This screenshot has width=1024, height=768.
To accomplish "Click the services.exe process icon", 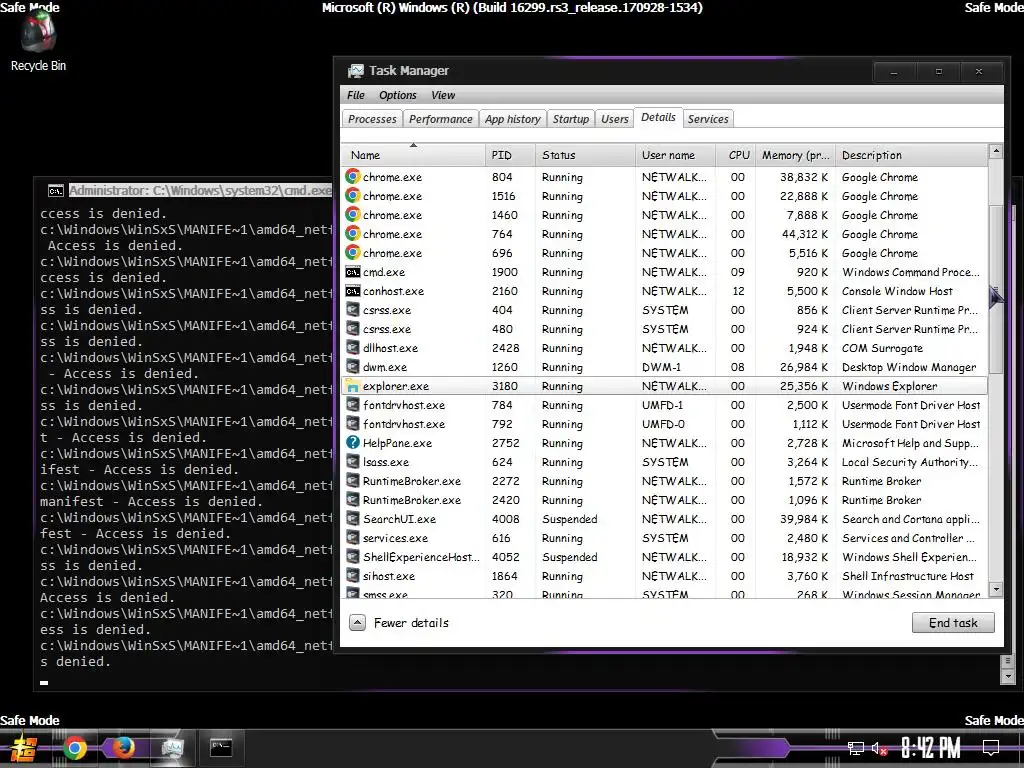I will (353, 537).
